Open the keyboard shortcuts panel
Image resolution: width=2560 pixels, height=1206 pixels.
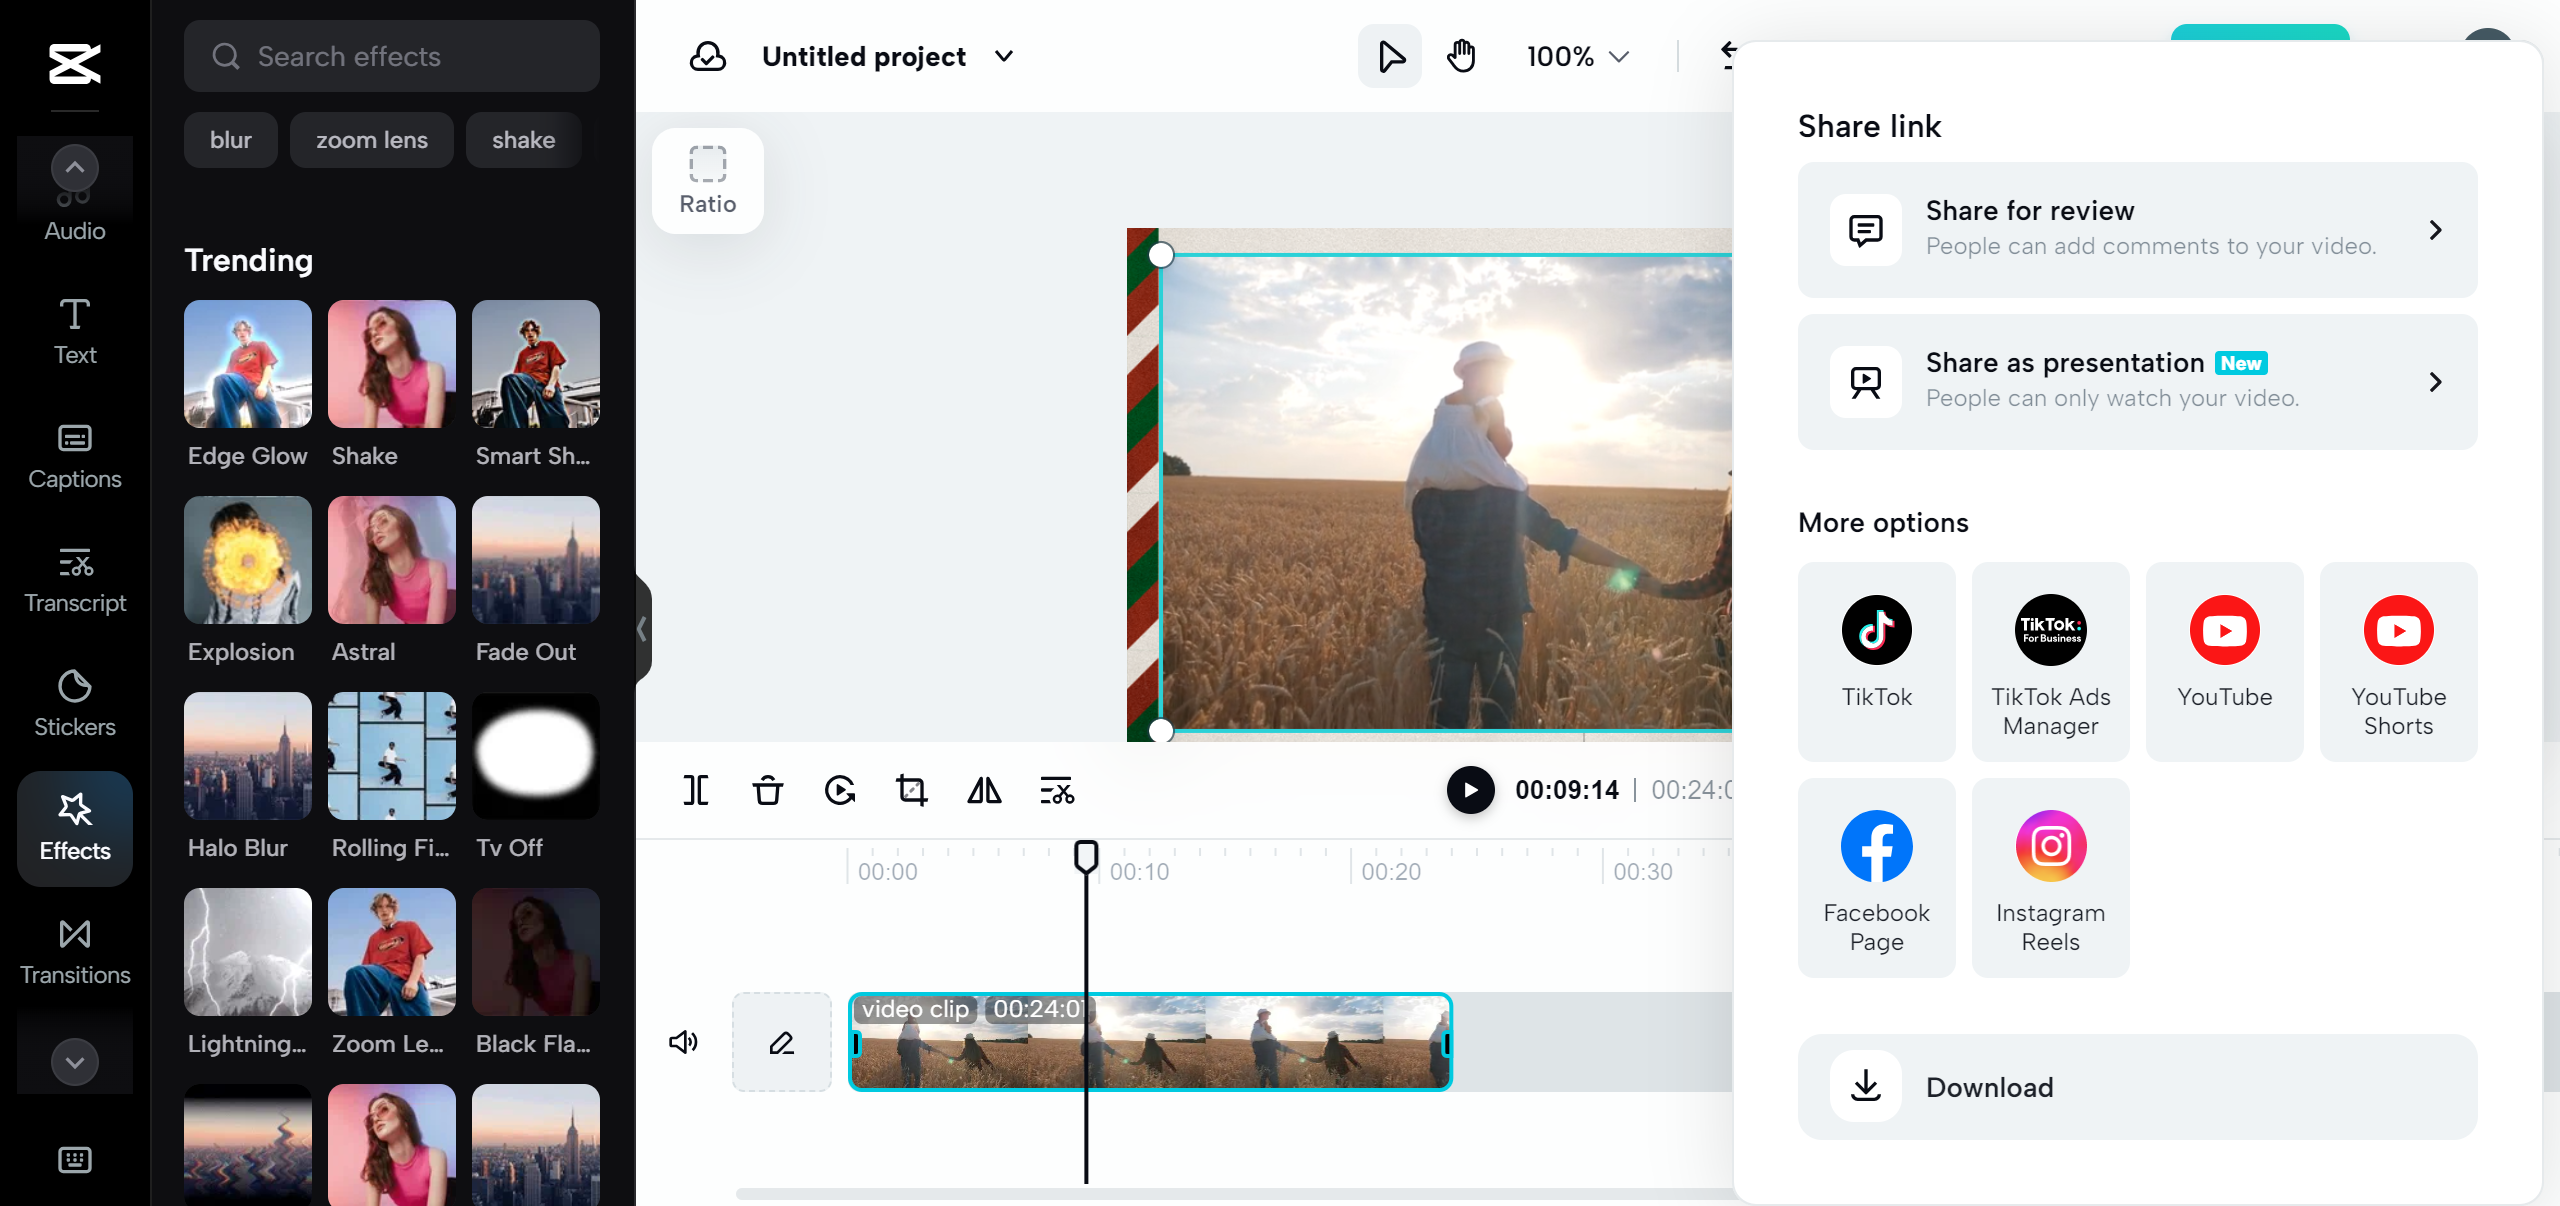(73, 1159)
